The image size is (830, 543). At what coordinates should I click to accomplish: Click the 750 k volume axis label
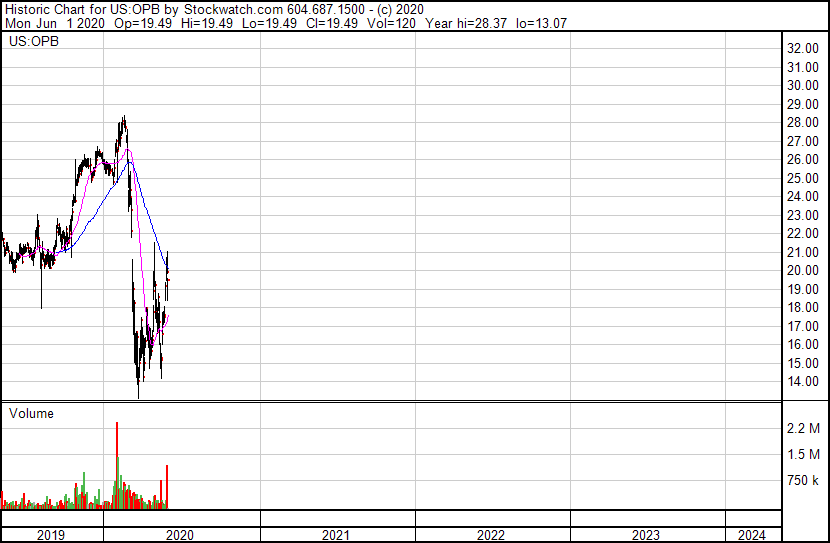point(803,481)
